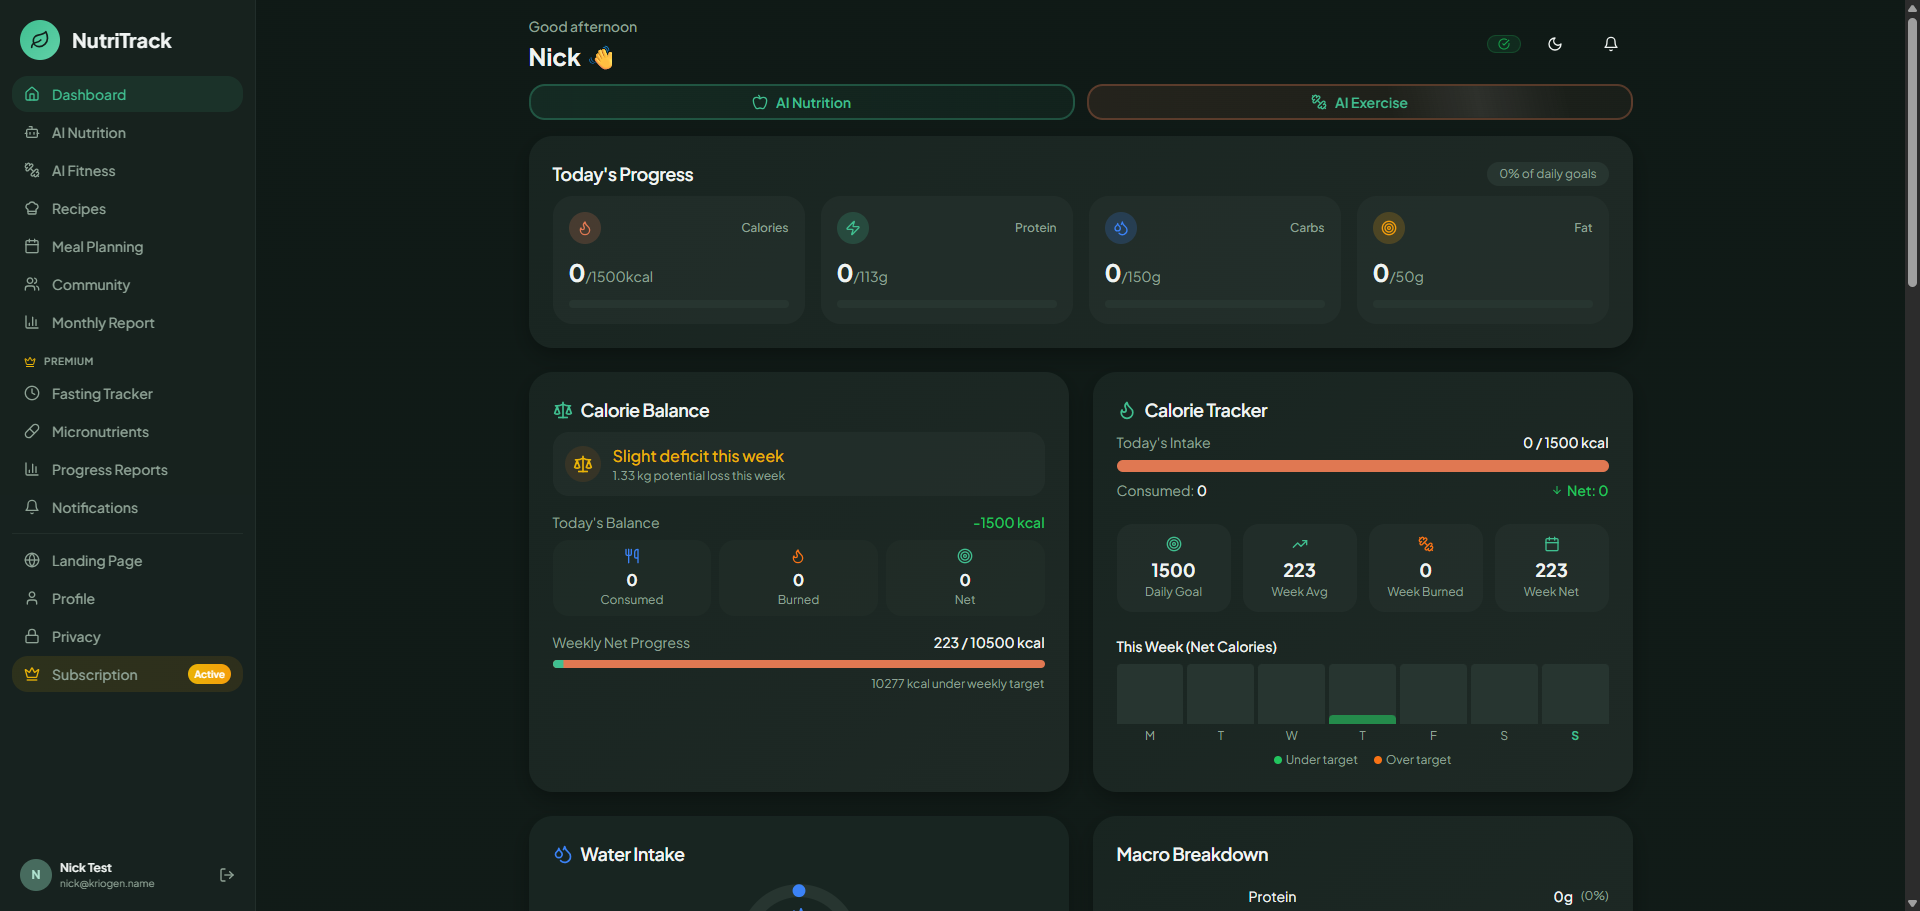The image size is (1920, 911).
Task: Click the Weekly Net Progress bar
Action: 798,664
